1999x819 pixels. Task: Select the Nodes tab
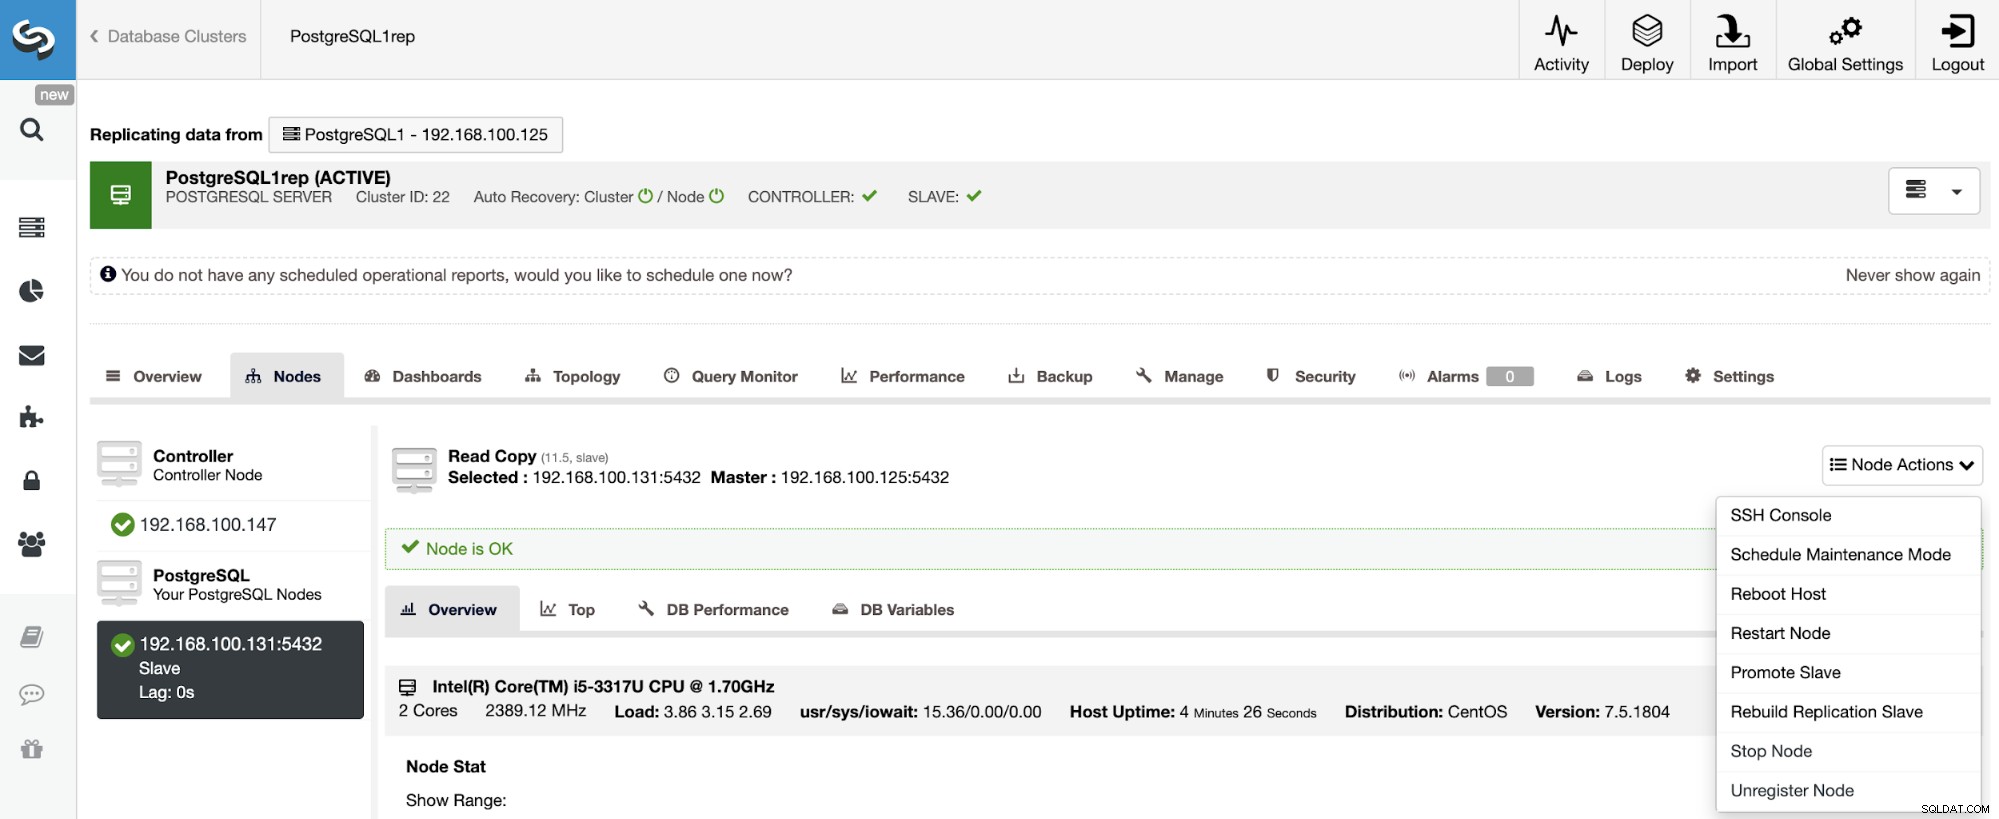coord(286,376)
